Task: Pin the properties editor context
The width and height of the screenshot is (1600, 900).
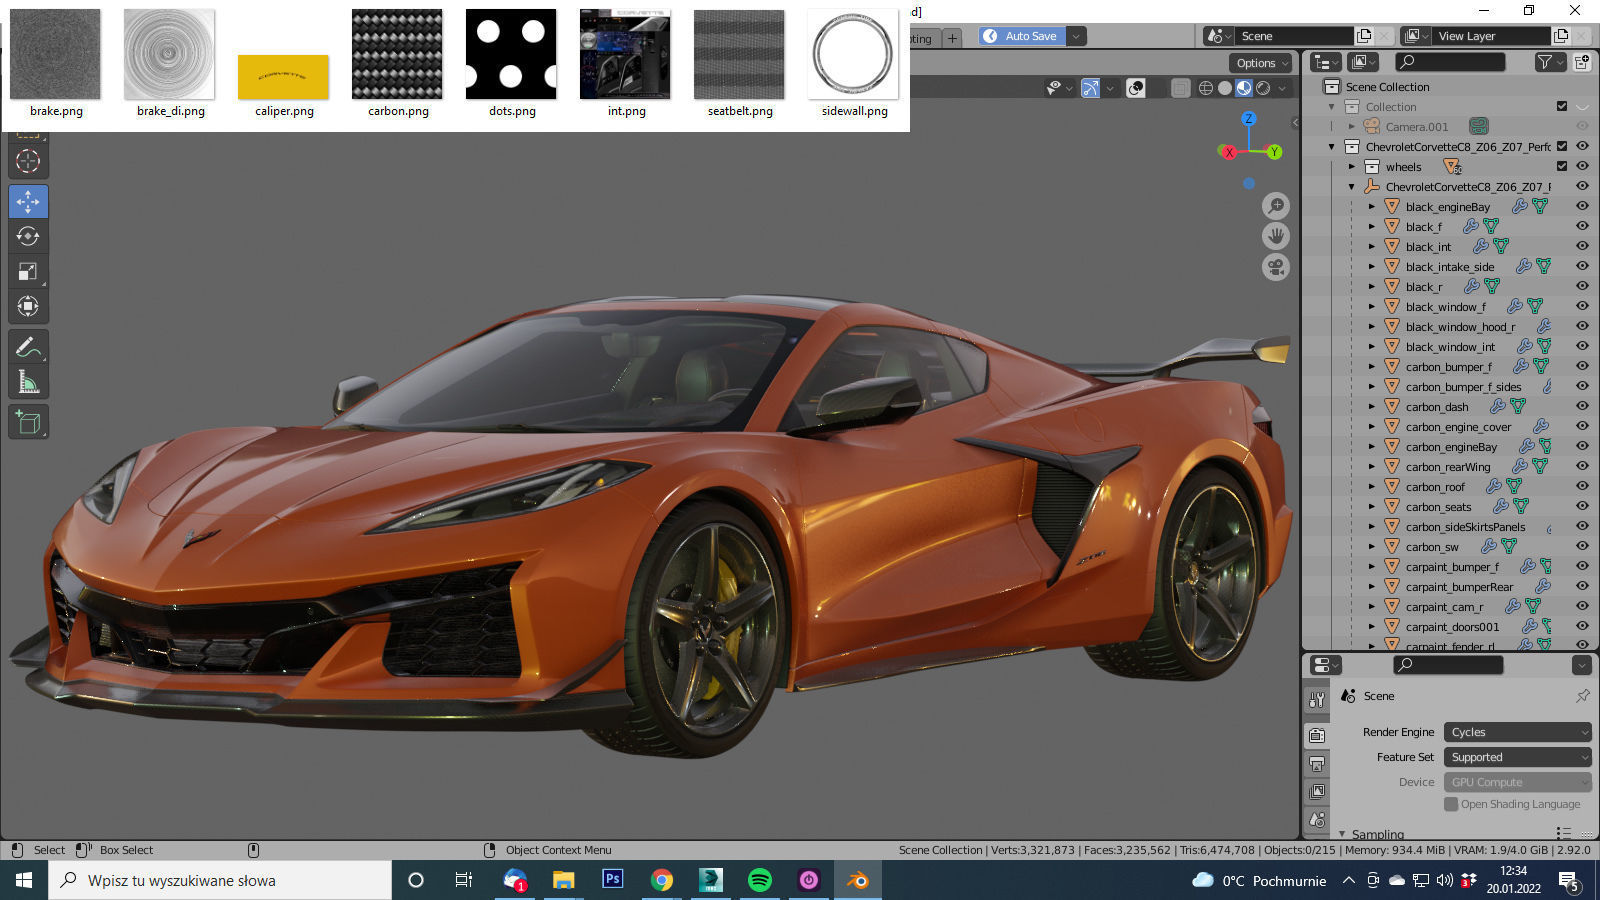Action: [x=1582, y=695]
